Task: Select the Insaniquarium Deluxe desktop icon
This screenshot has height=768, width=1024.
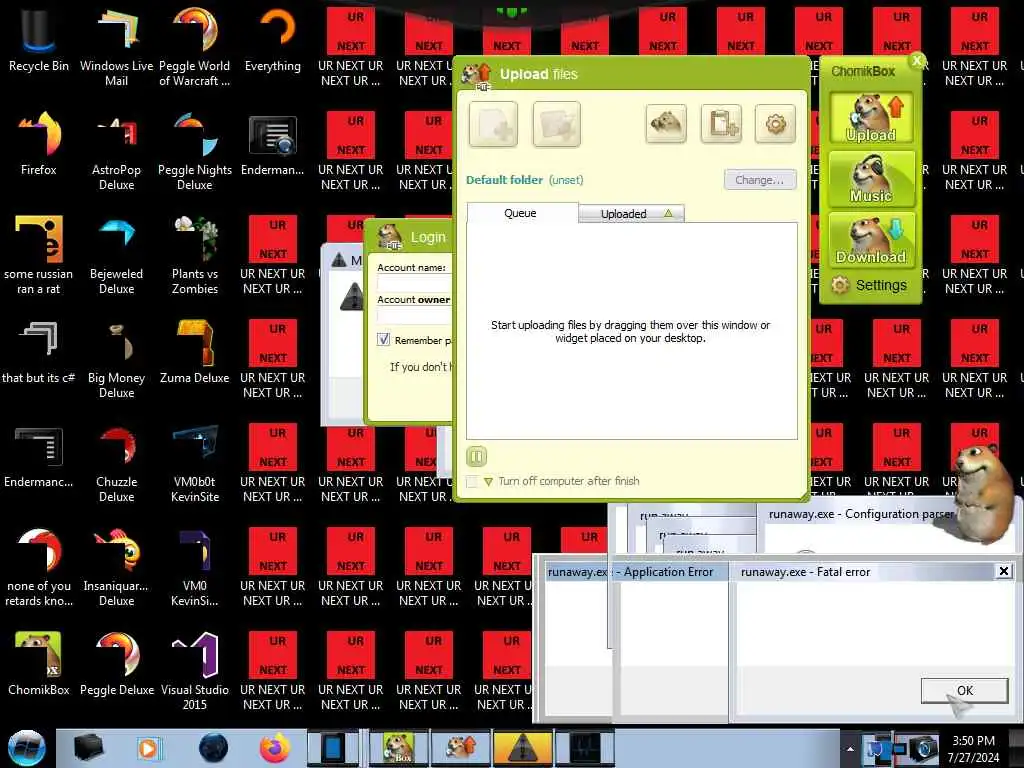Action: click(116, 566)
